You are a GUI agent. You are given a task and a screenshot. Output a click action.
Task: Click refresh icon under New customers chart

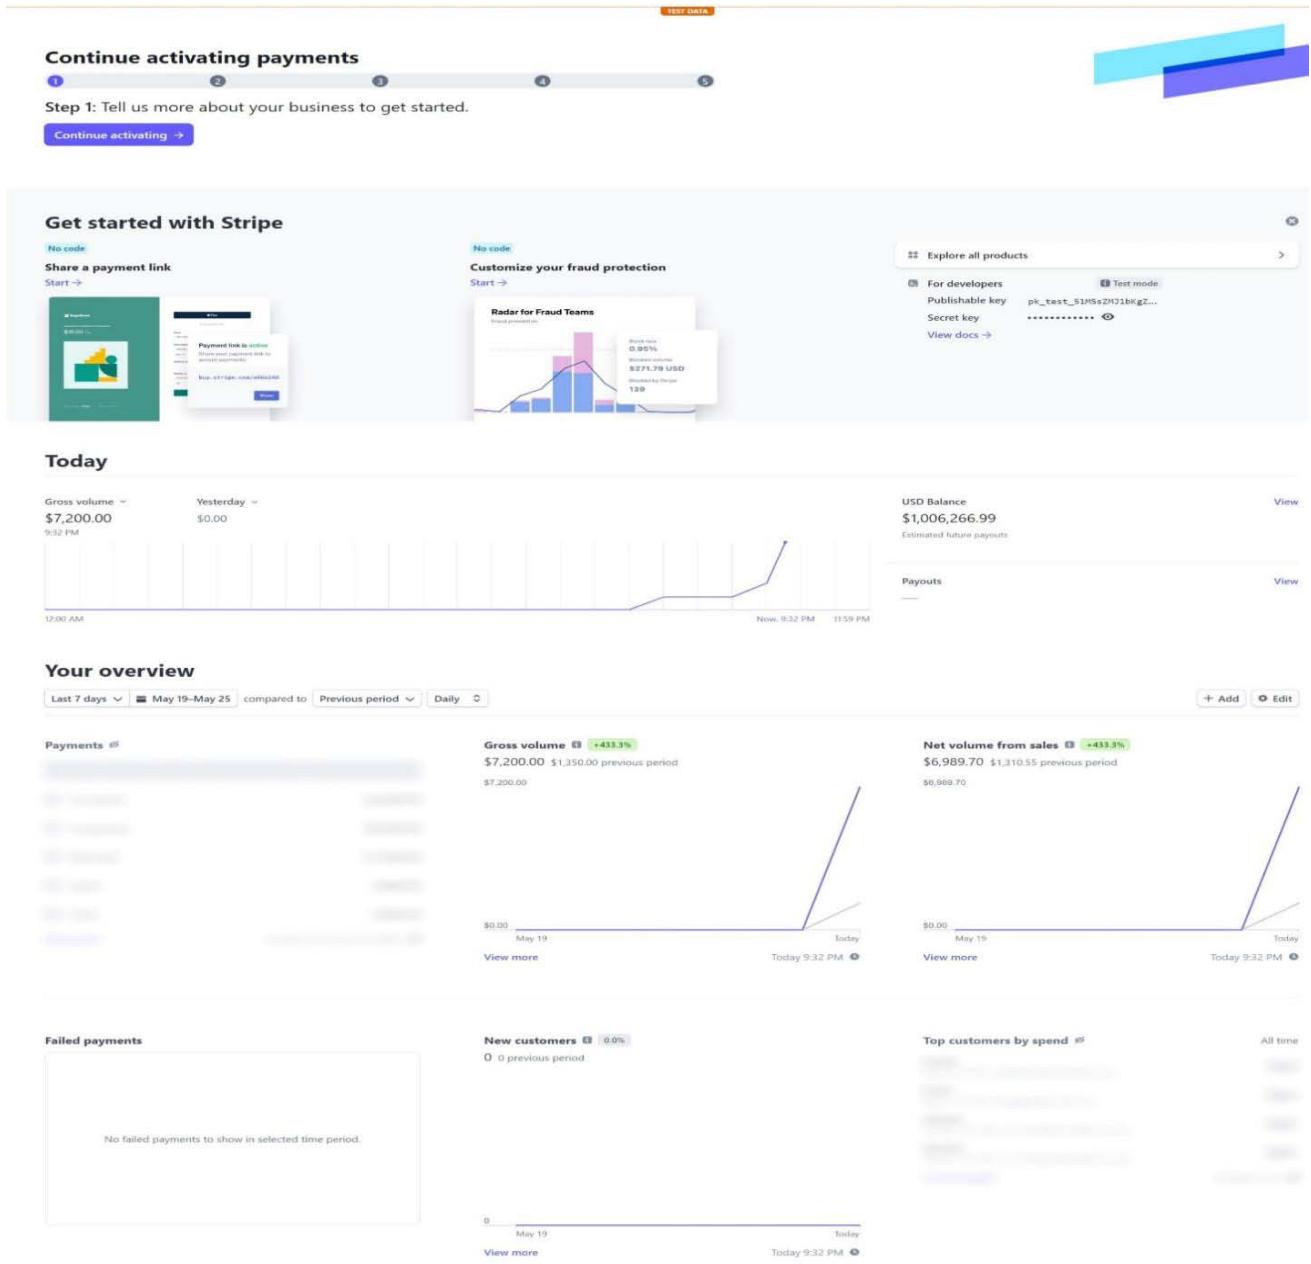point(854,1252)
